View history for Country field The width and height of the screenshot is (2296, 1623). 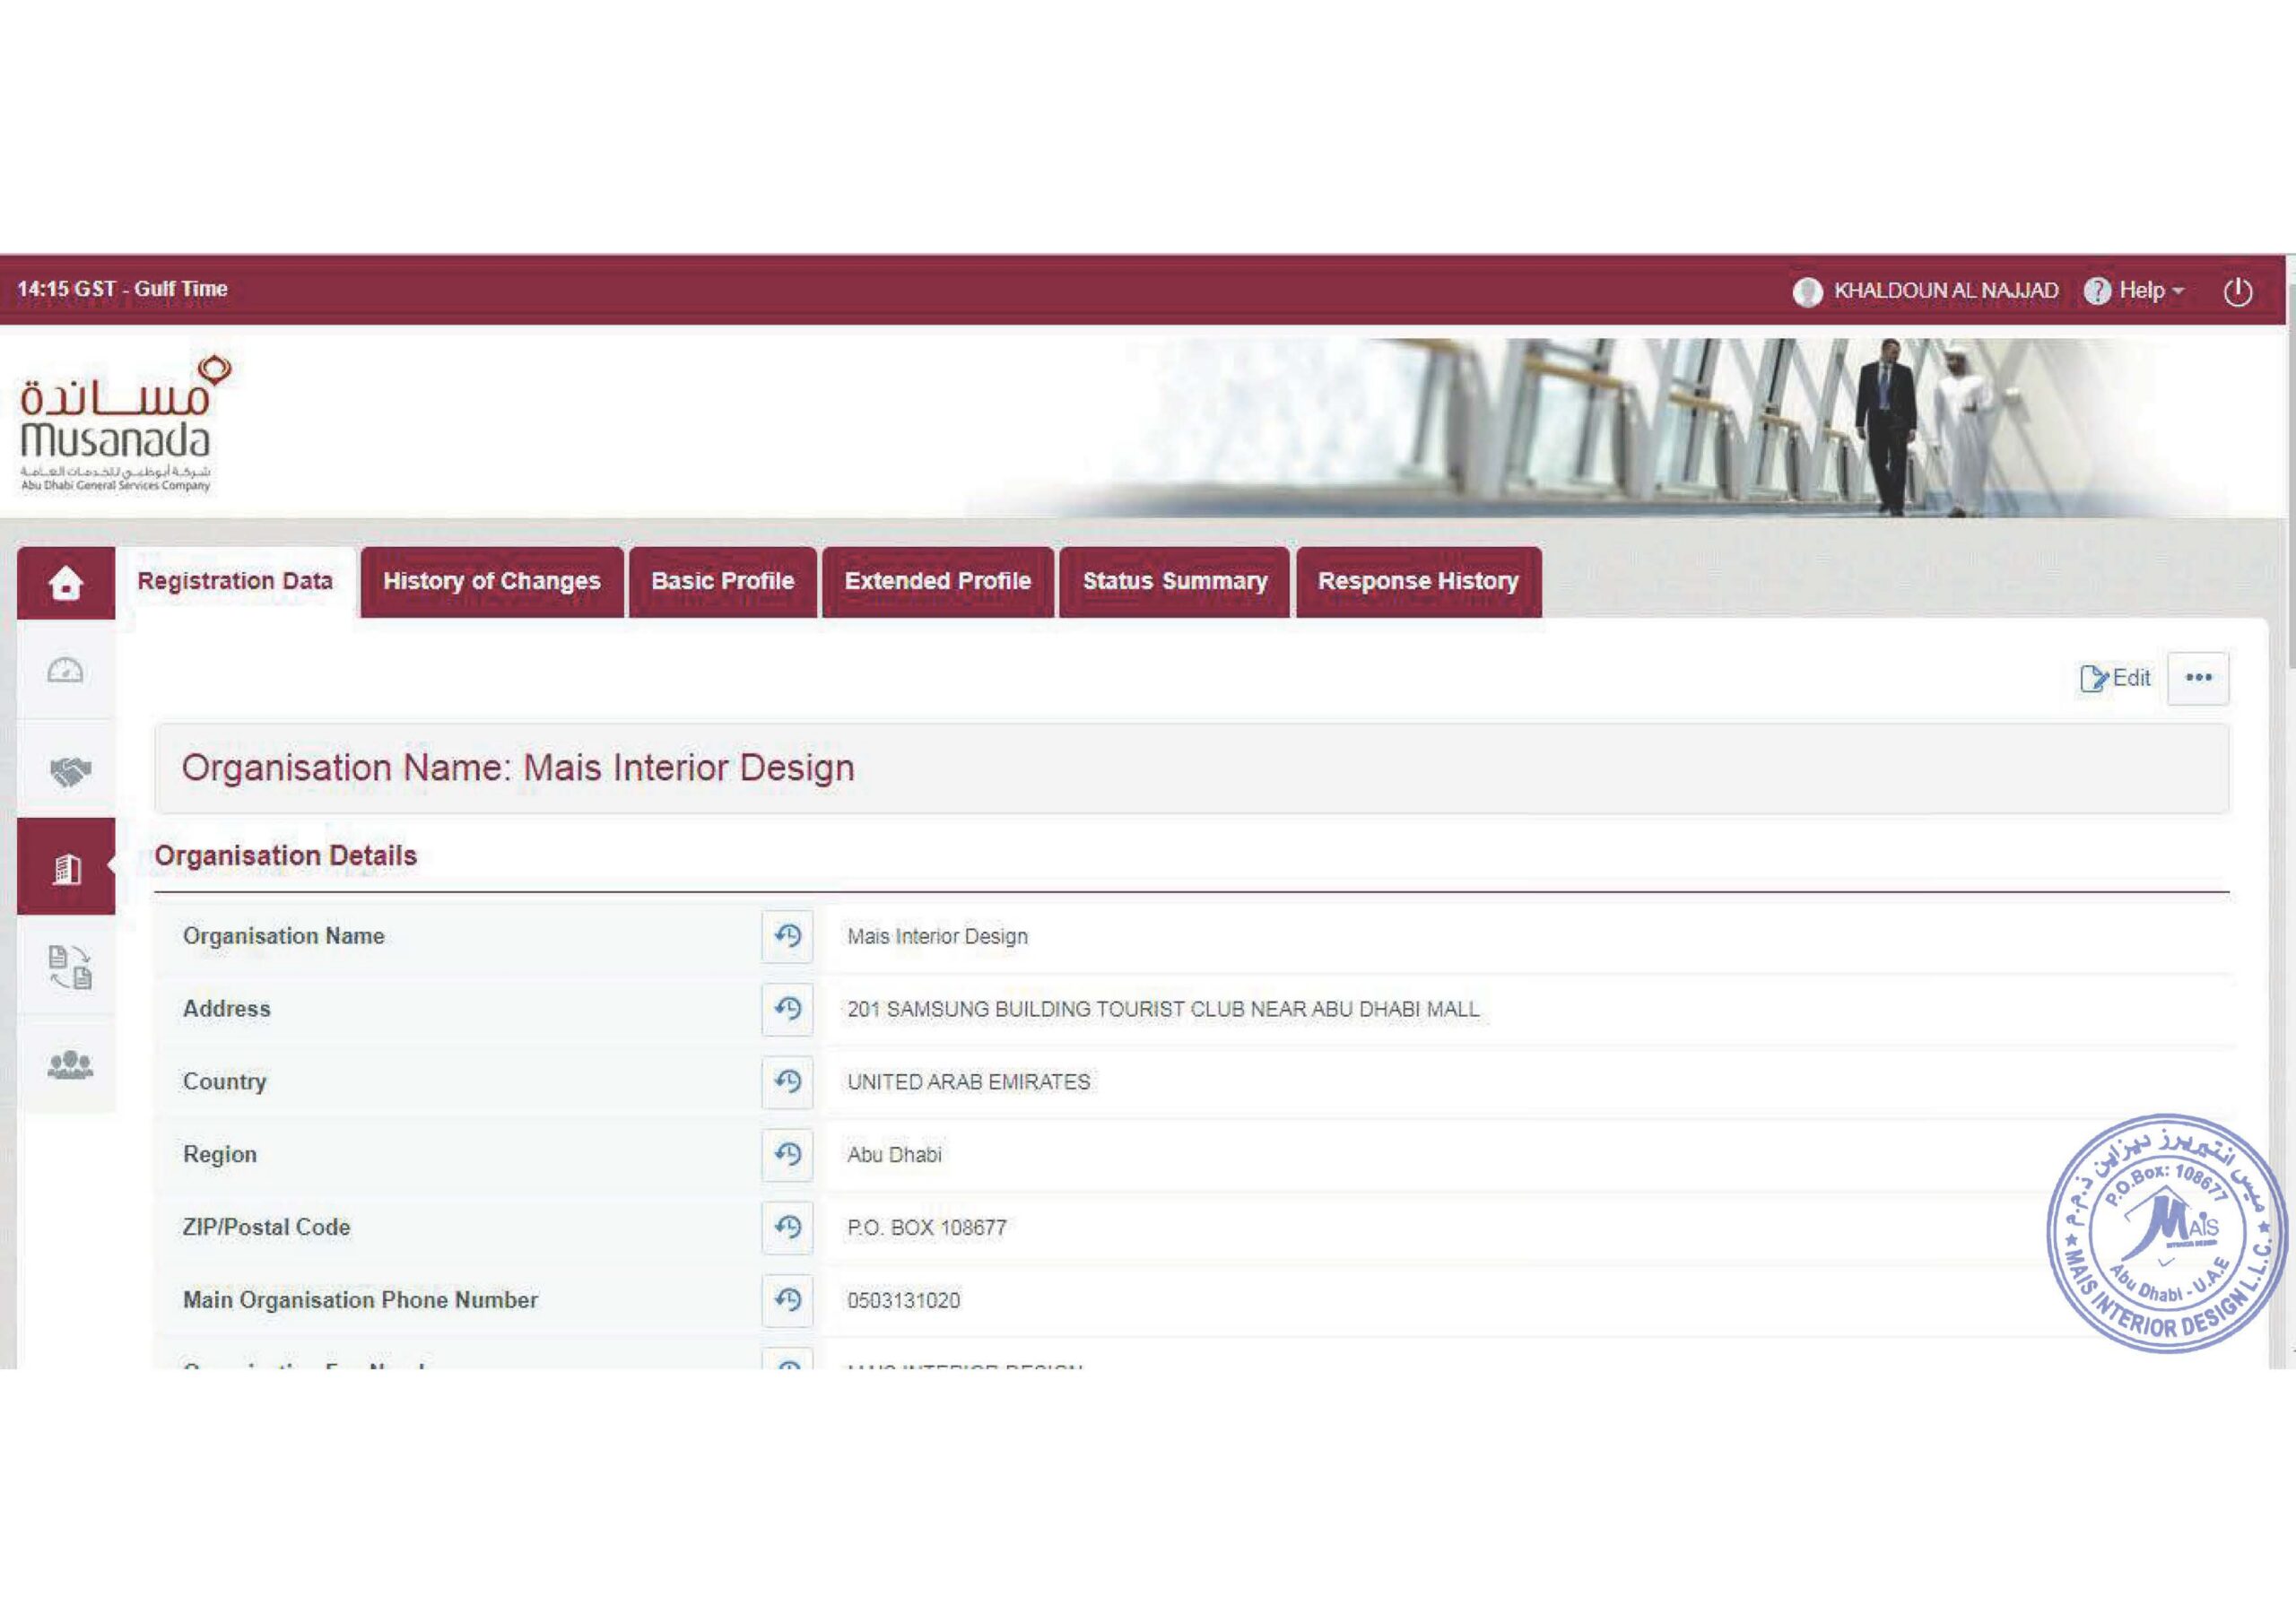[x=787, y=1081]
